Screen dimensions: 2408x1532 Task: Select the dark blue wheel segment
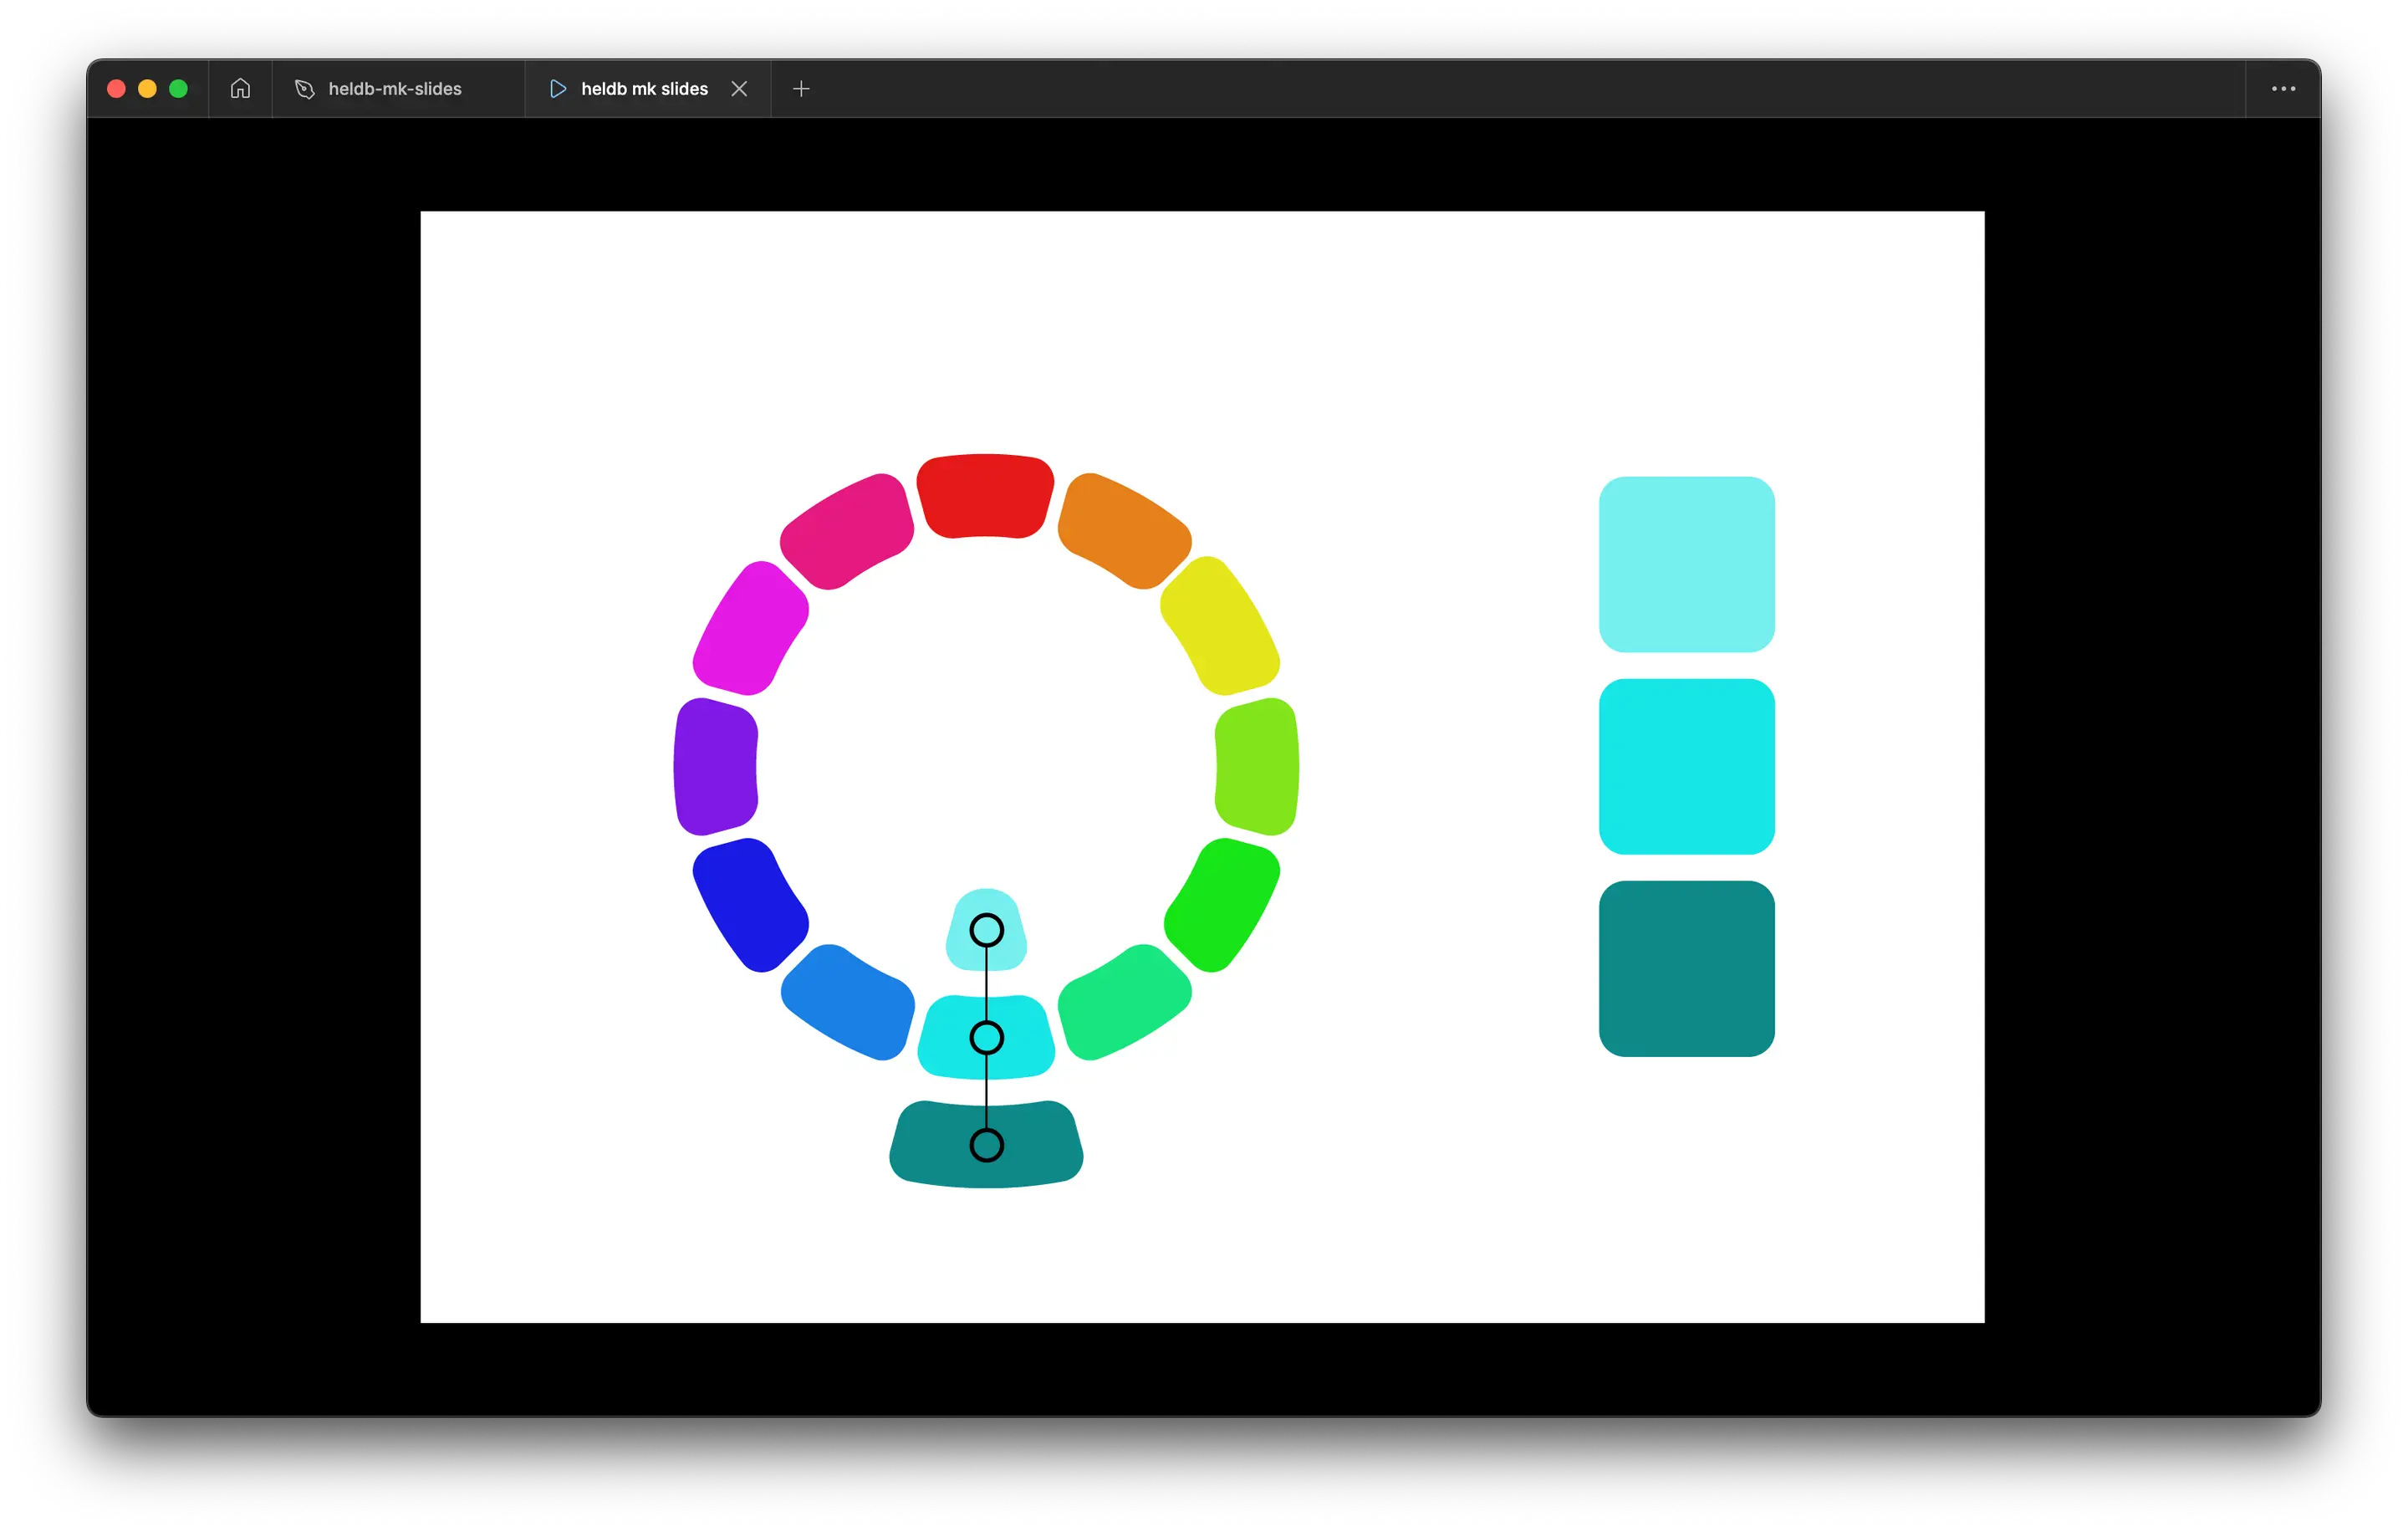pos(750,904)
